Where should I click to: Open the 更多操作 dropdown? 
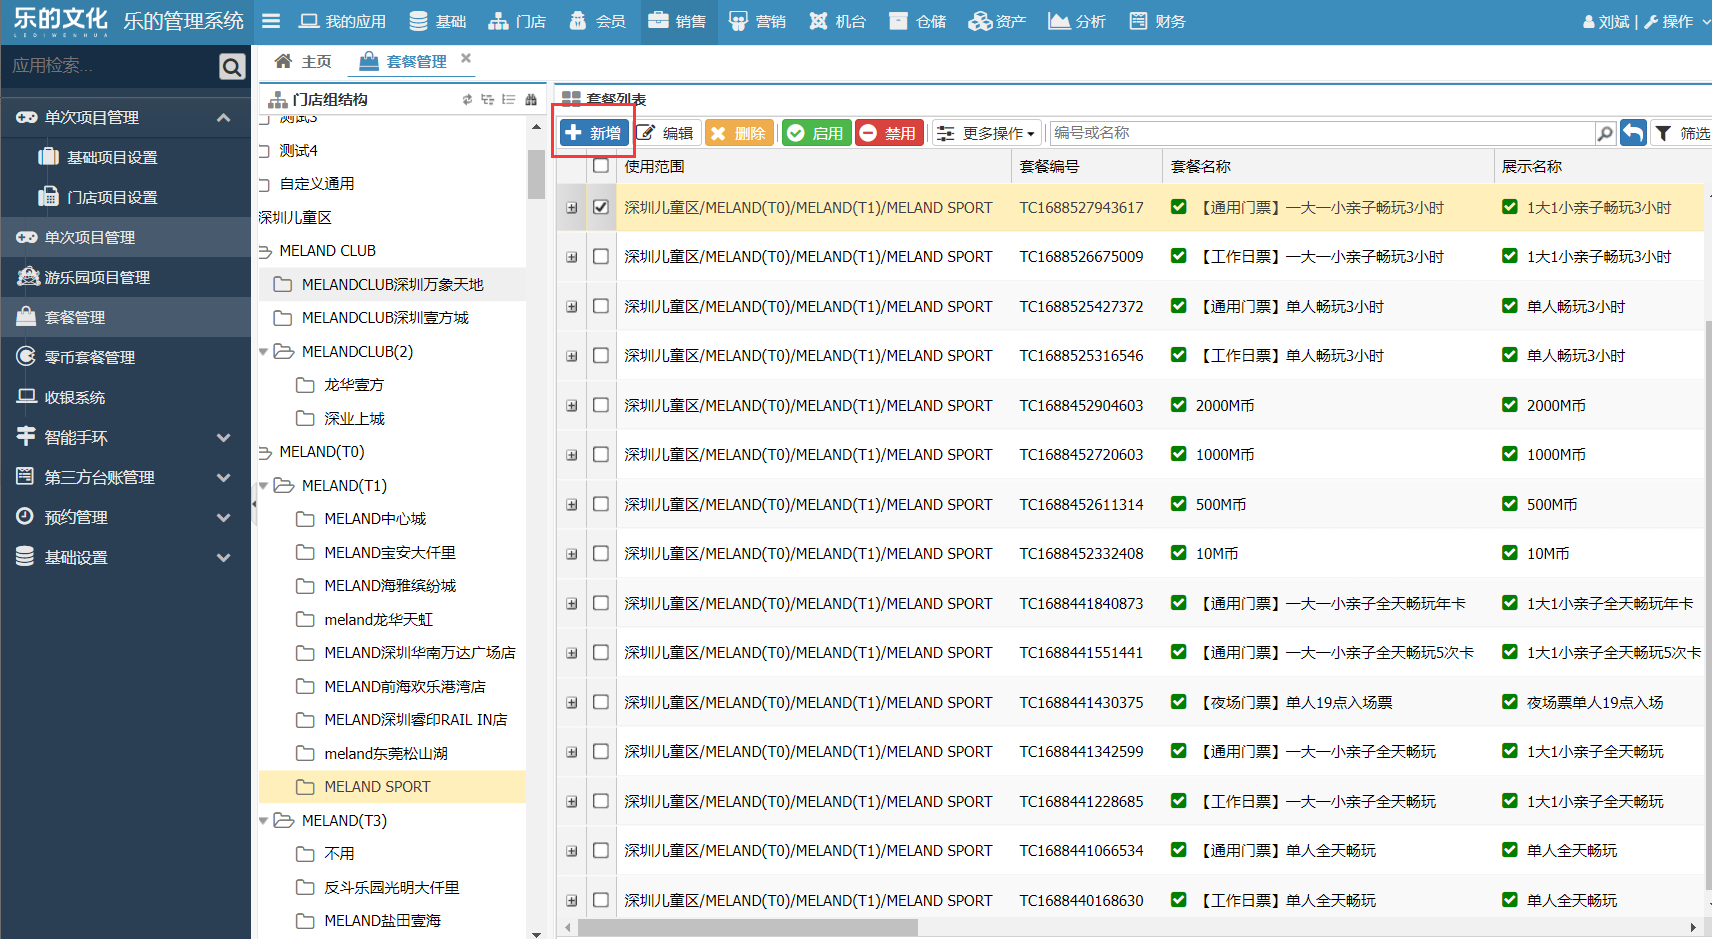tap(987, 133)
